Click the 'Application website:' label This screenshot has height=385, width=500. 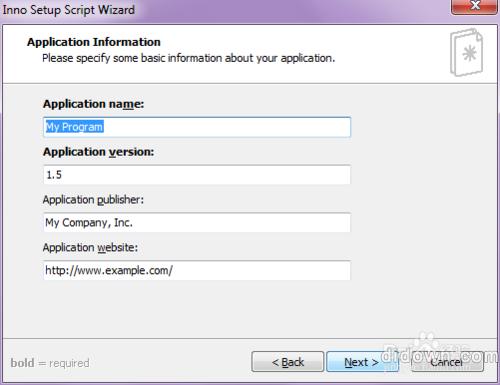pos(90,247)
